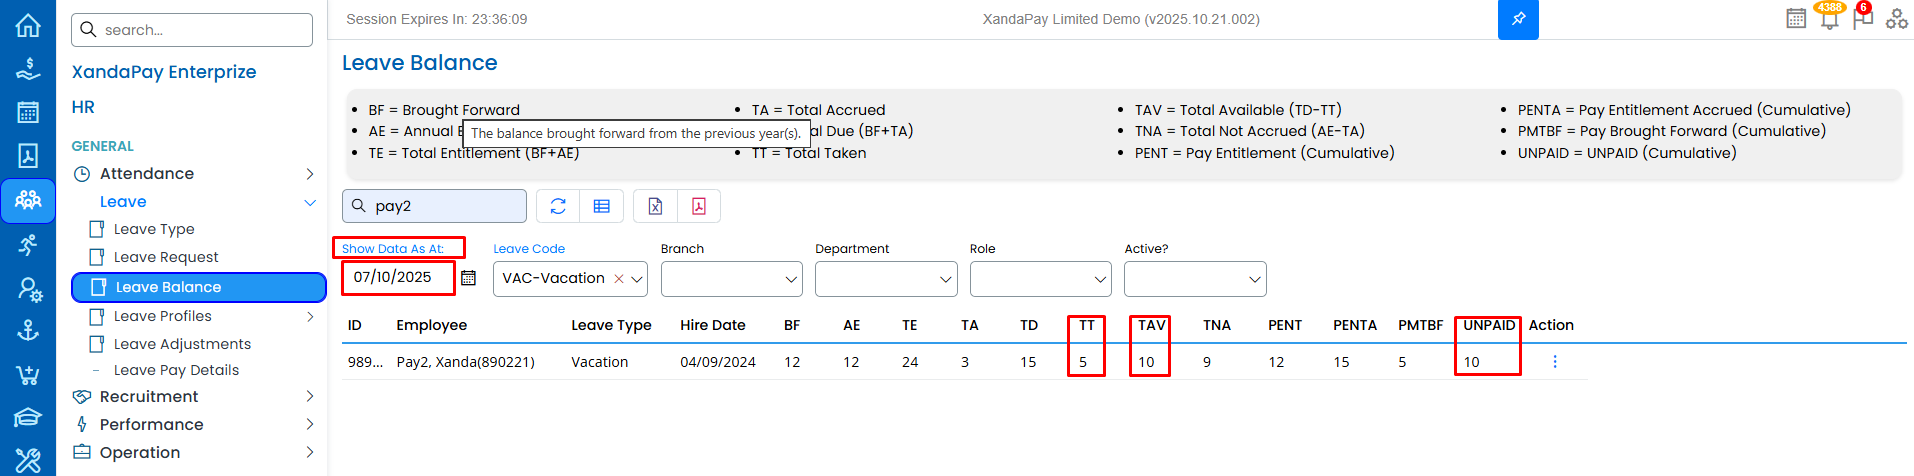
Task: Export the table to Excel
Action: pyautogui.click(x=655, y=206)
